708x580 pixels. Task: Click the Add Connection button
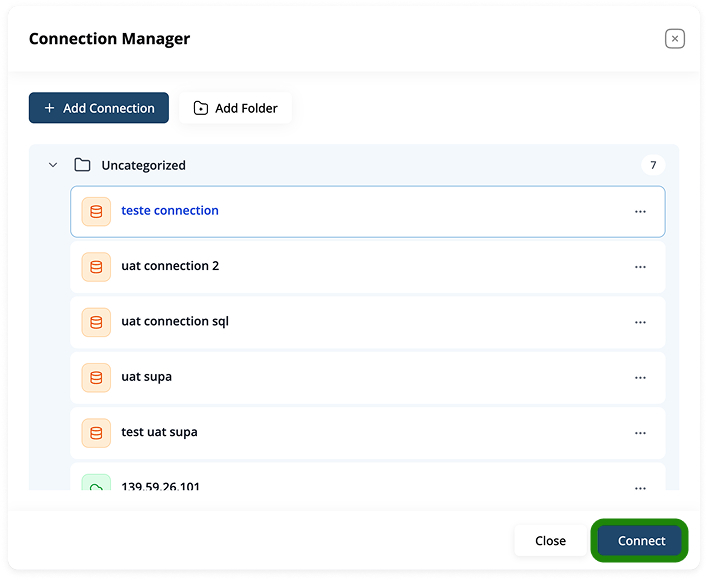point(99,108)
